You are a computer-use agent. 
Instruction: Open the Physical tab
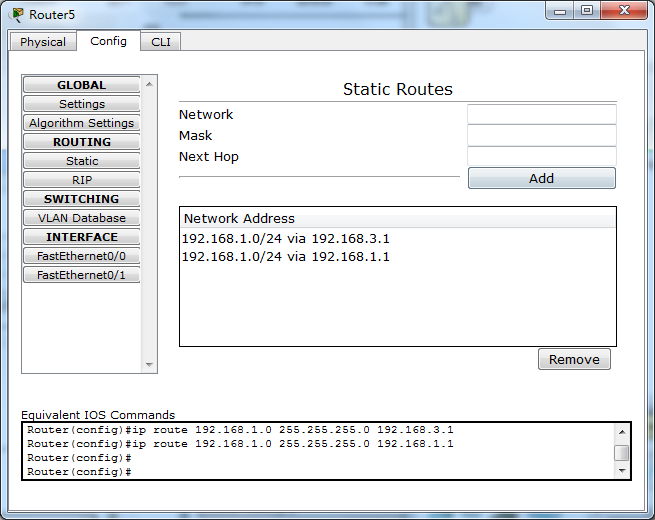(43, 42)
